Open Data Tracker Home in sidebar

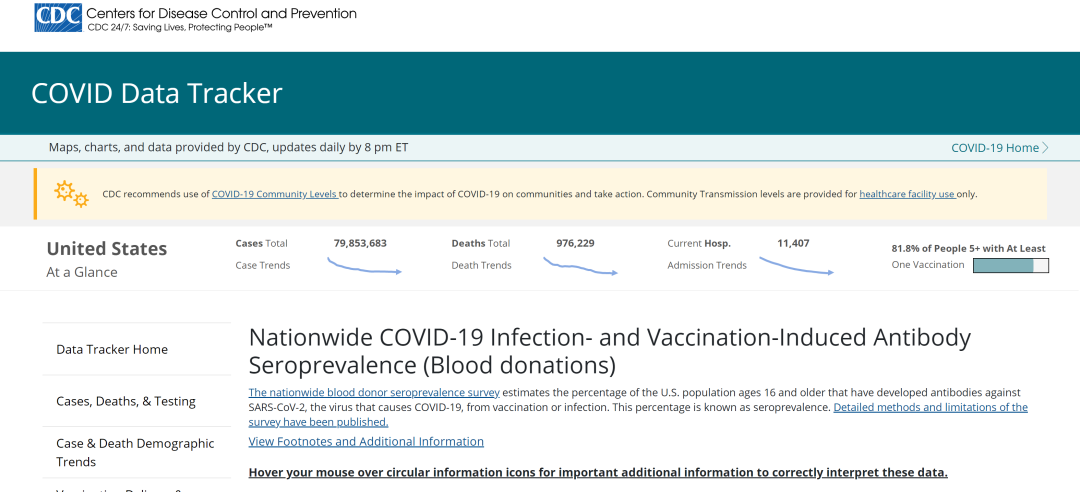point(112,349)
